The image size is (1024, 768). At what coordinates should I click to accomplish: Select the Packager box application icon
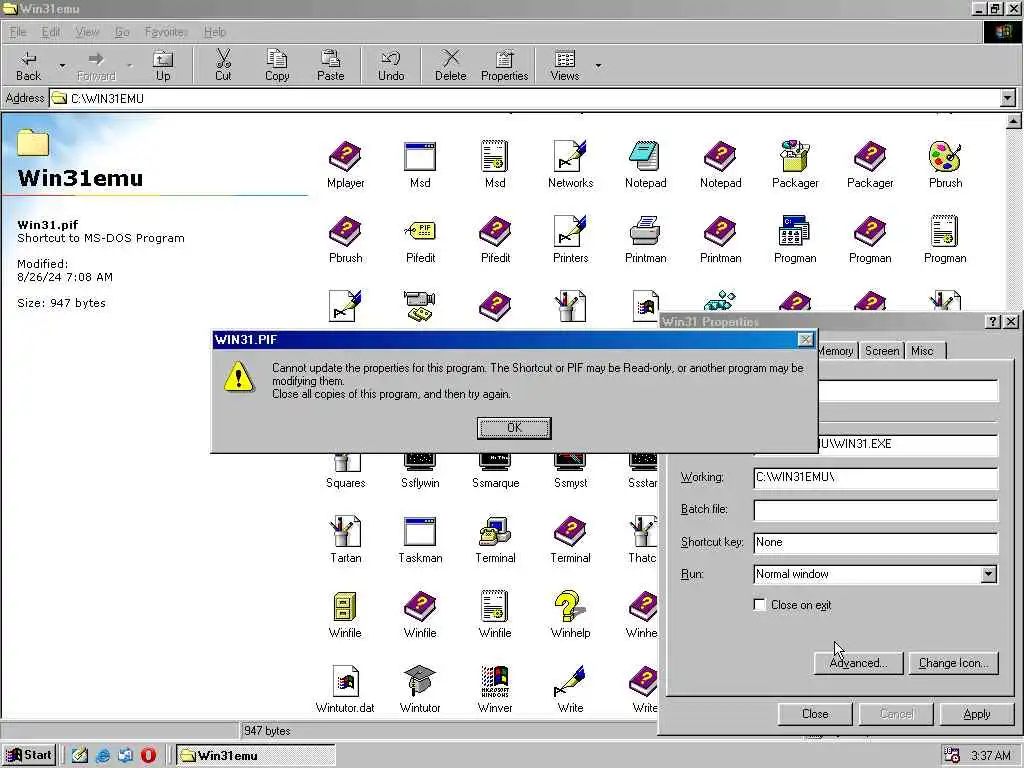point(795,157)
